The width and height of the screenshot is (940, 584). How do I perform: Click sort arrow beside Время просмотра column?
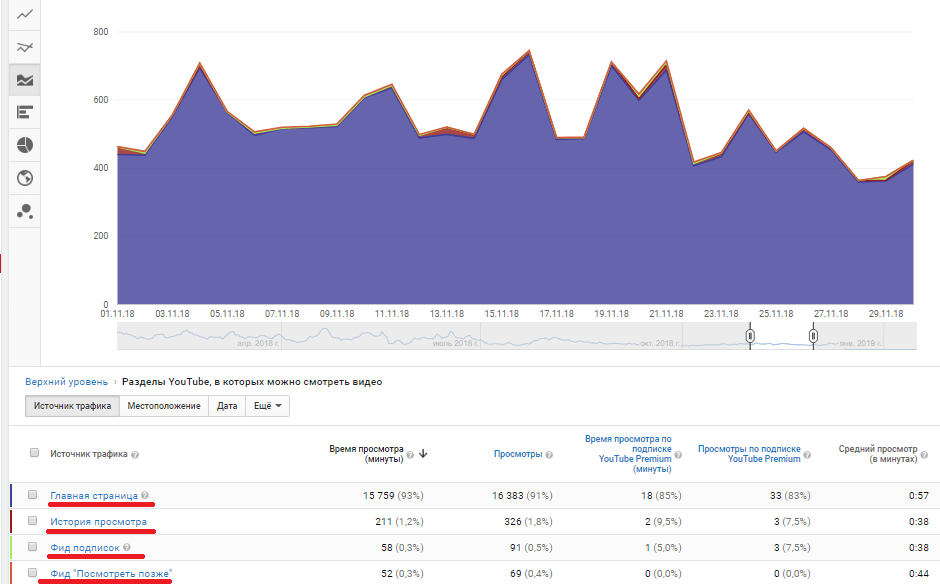(x=423, y=454)
